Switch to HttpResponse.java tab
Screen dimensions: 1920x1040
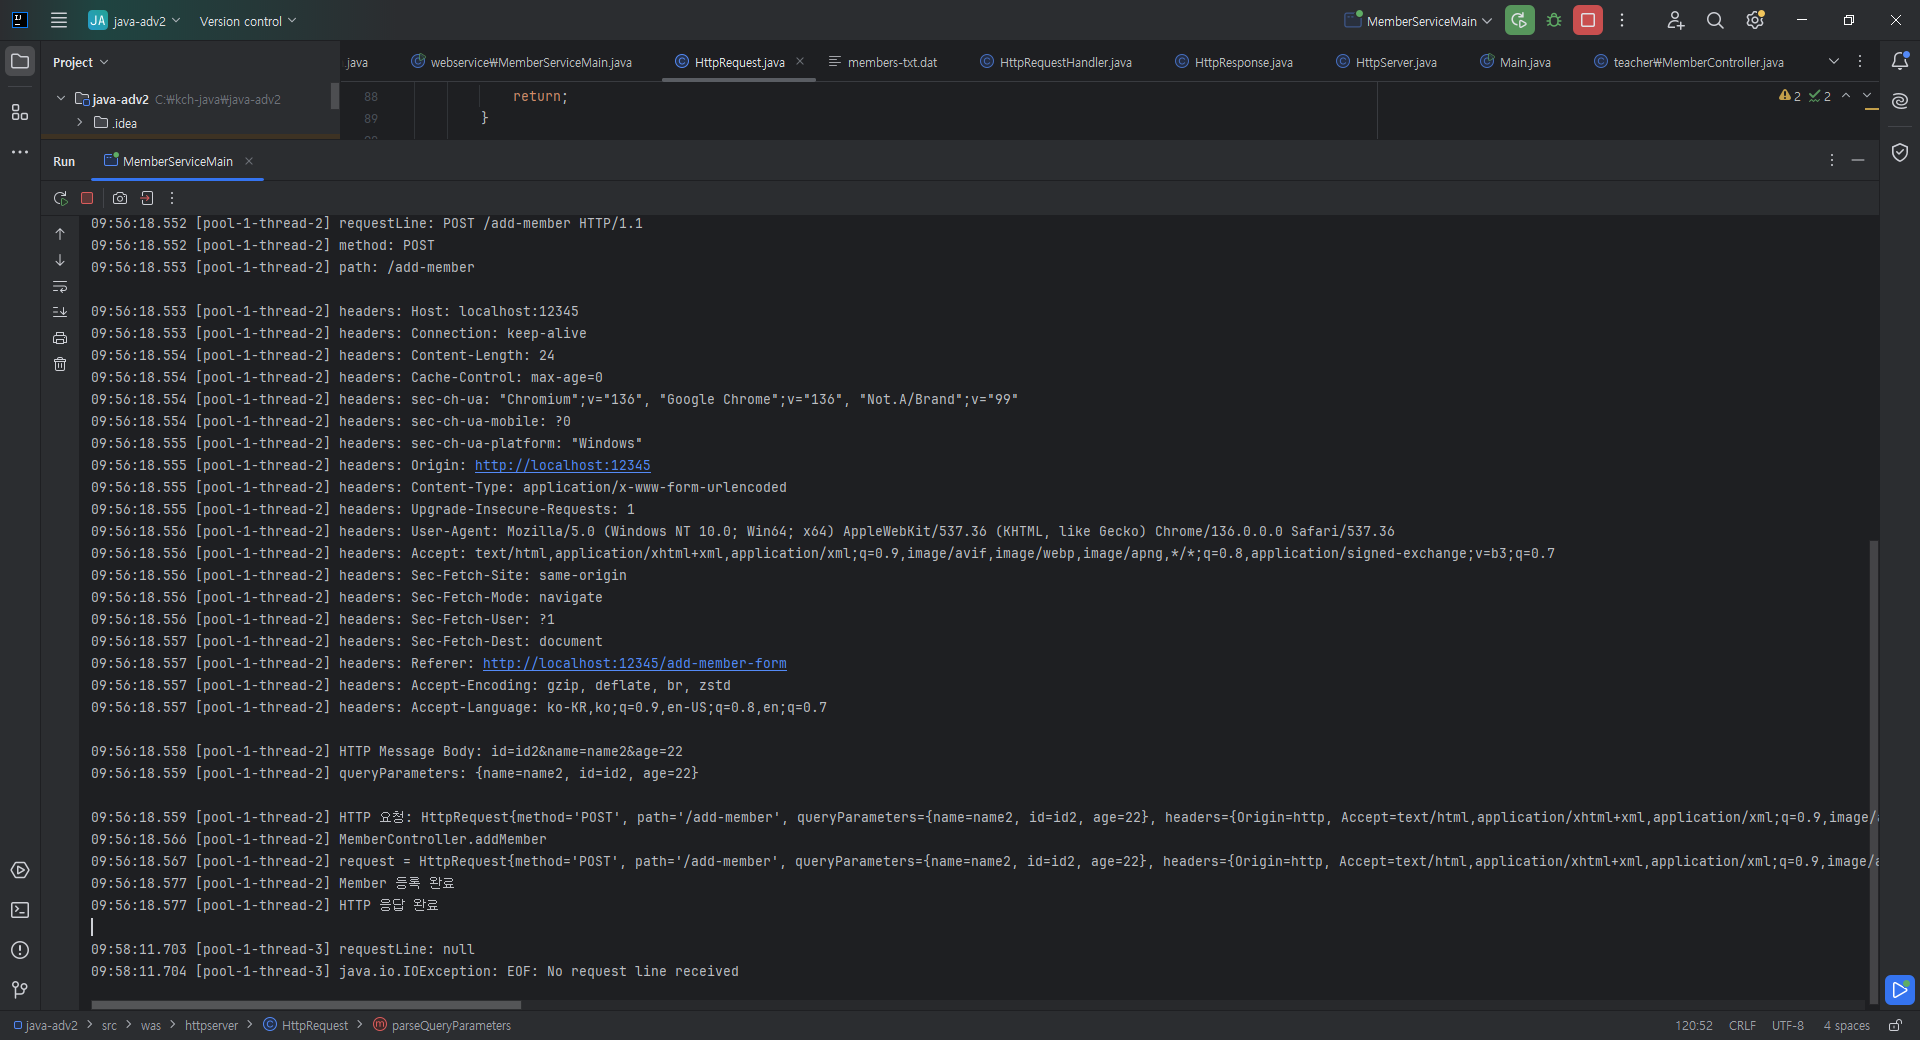click(1234, 62)
